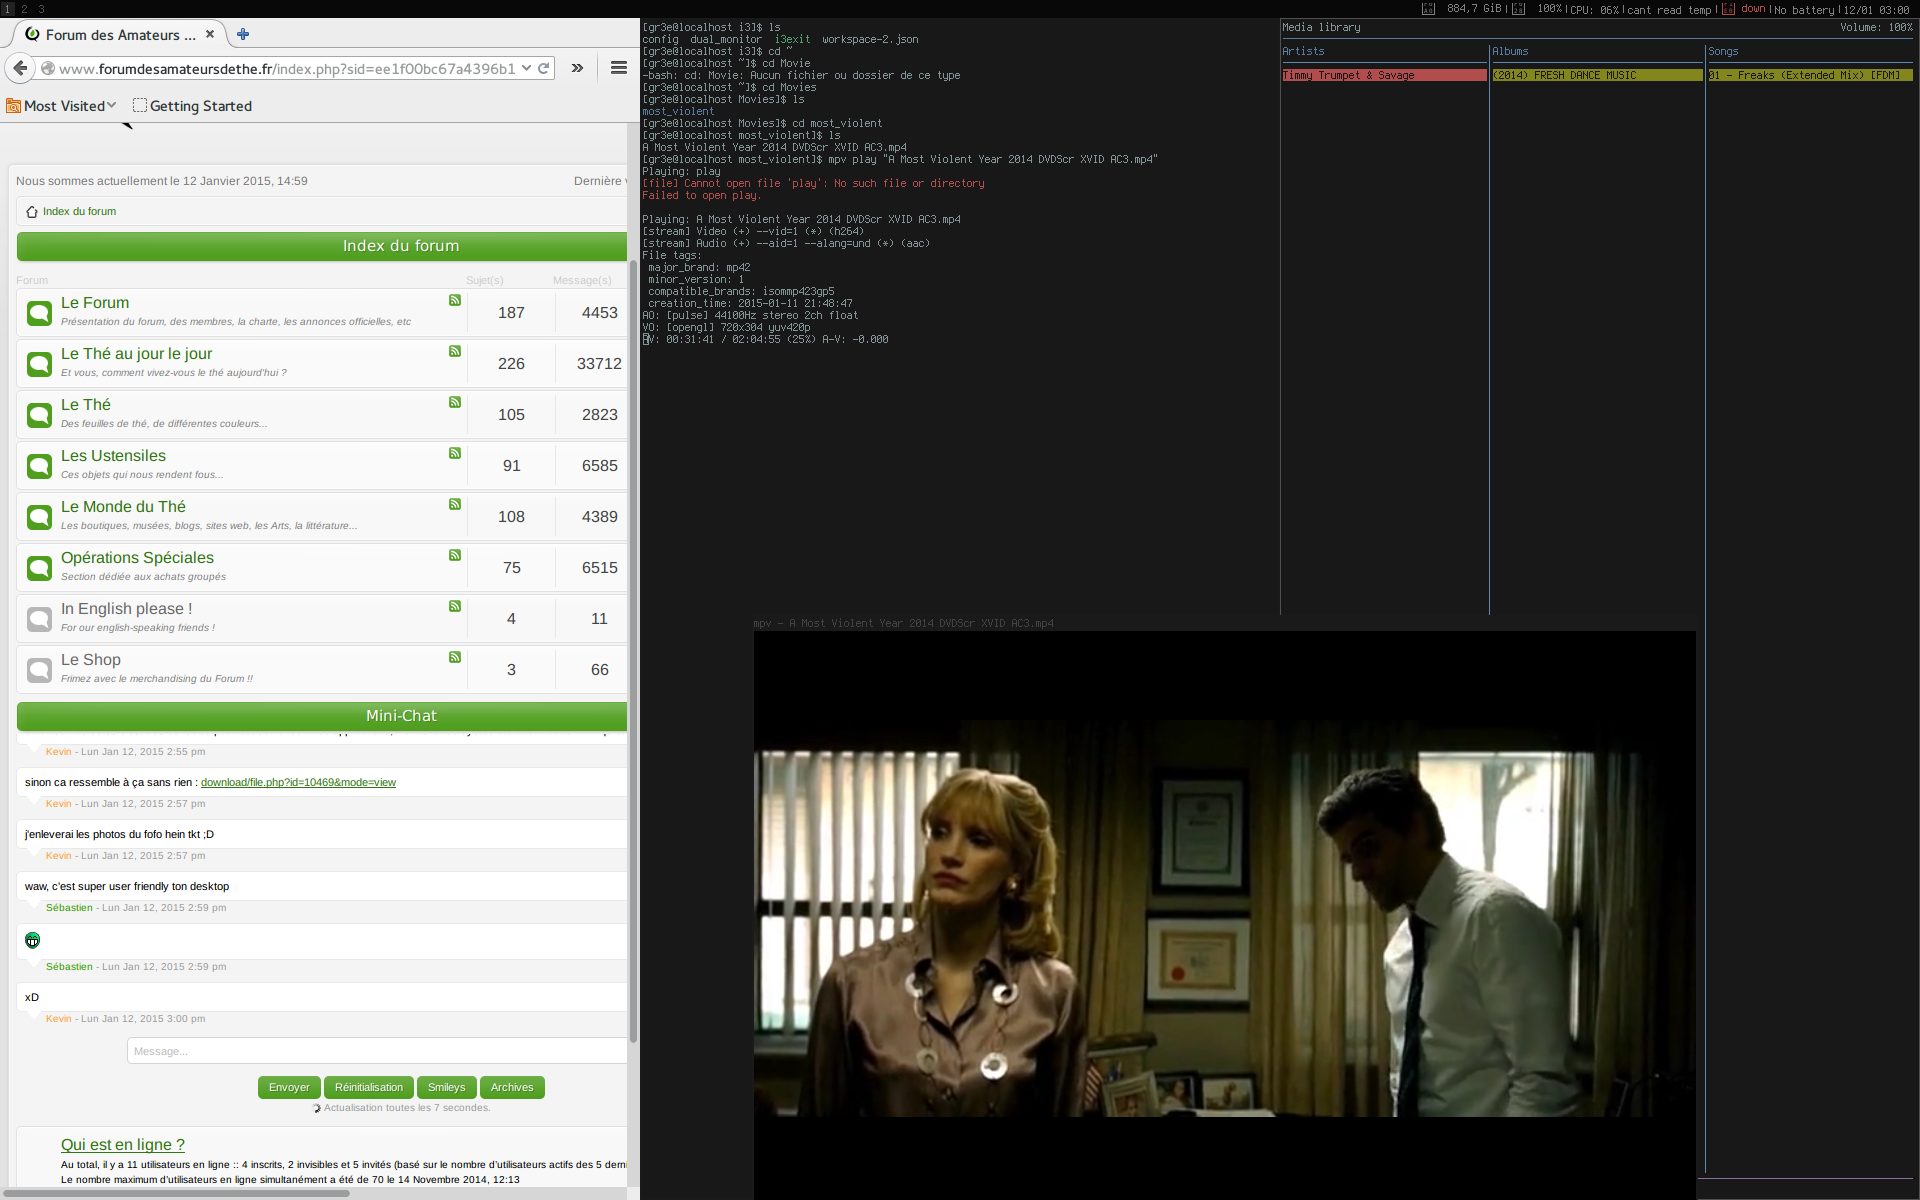Click the Réinitialisation button

tap(369, 1087)
